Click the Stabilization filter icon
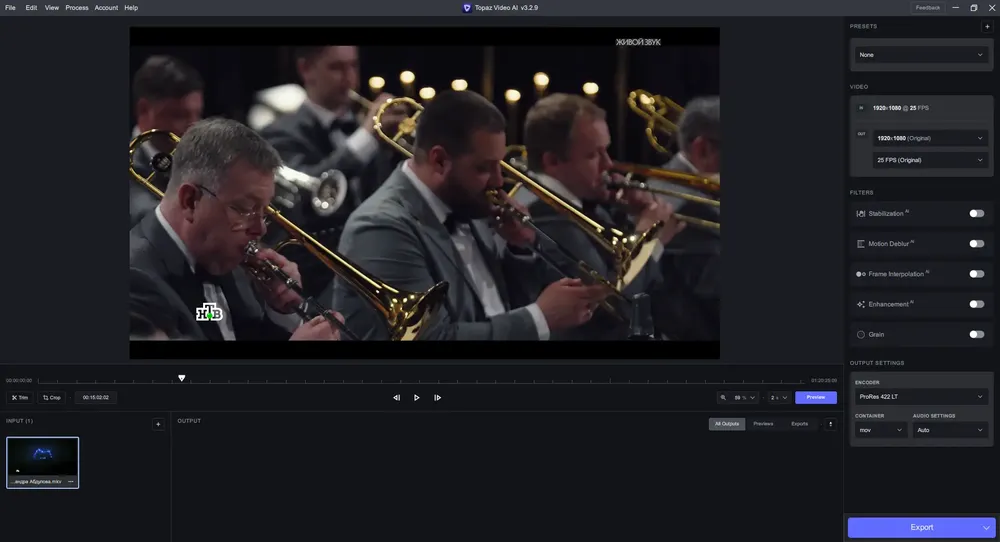1000x542 pixels. (x=860, y=214)
